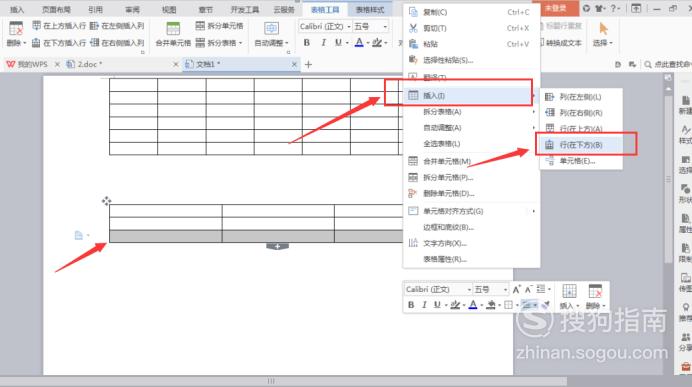692x387 pixels.
Task: Click the table move handle
Action: pyautogui.click(x=106, y=201)
